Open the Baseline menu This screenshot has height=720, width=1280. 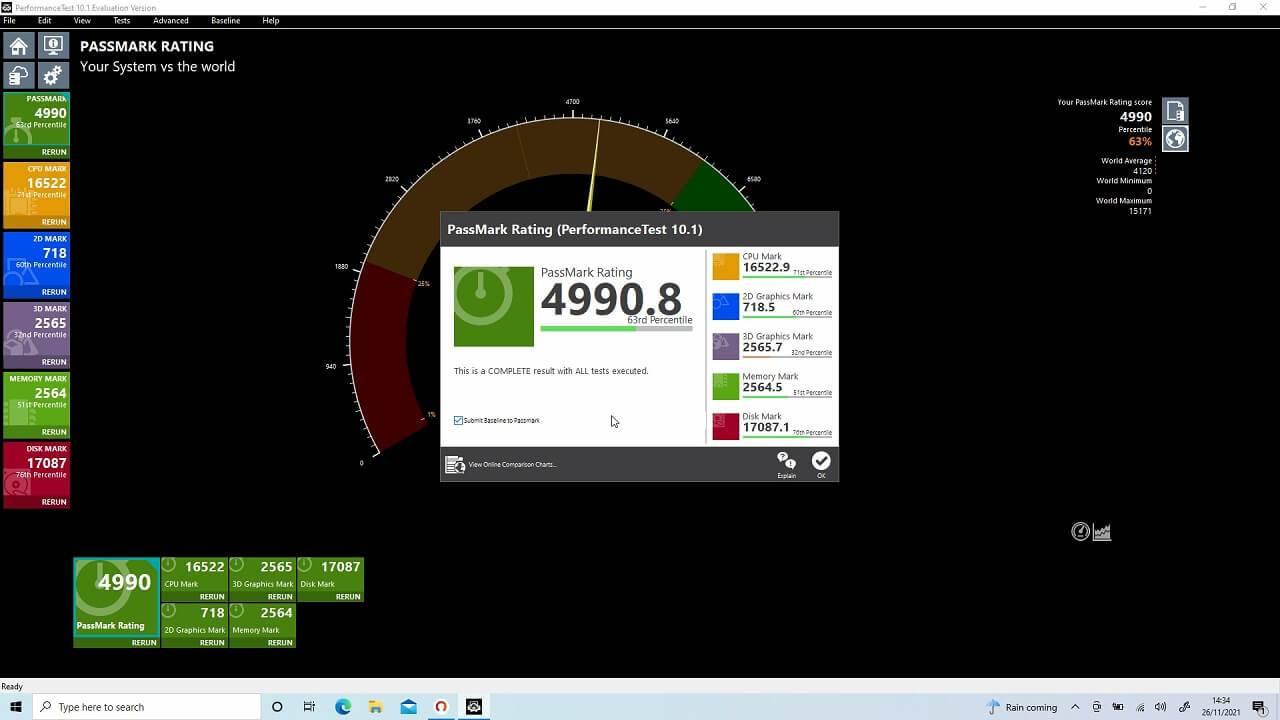[x=225, y=20]
